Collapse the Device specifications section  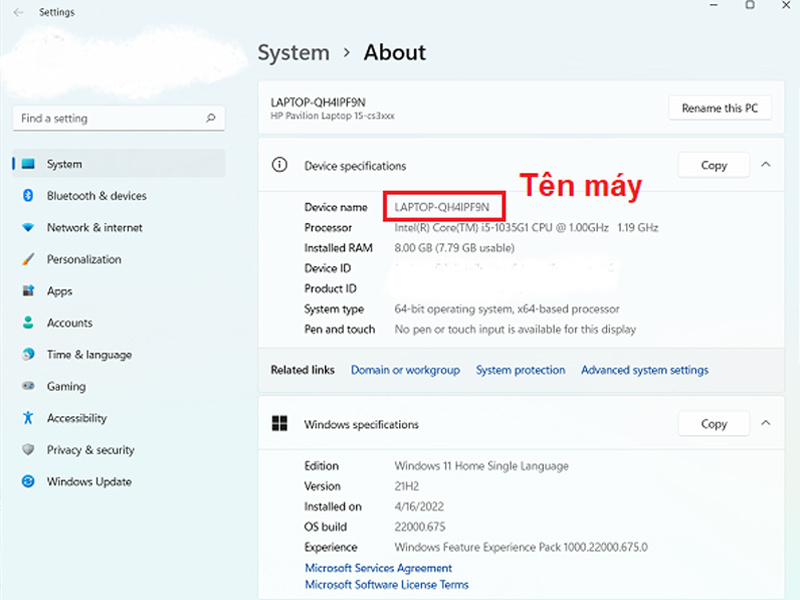[x=766, y=165]
